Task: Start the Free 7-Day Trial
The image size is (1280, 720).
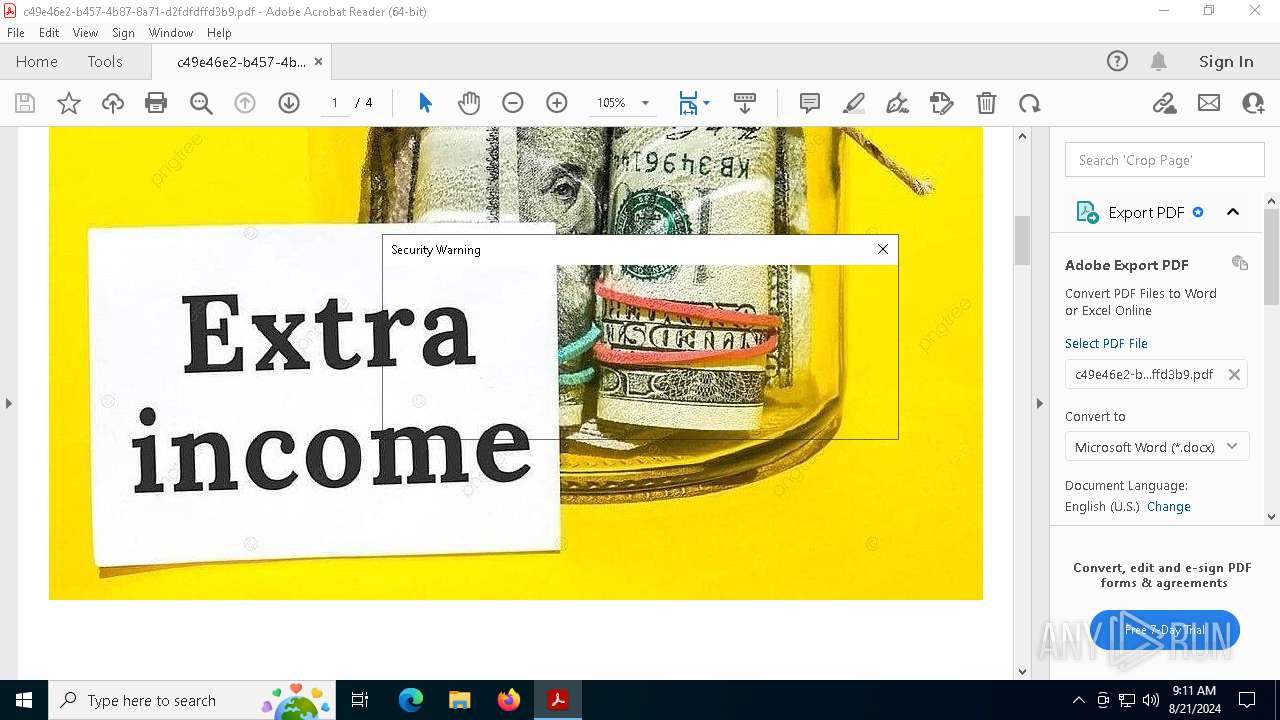Action: coord(1165,630)
